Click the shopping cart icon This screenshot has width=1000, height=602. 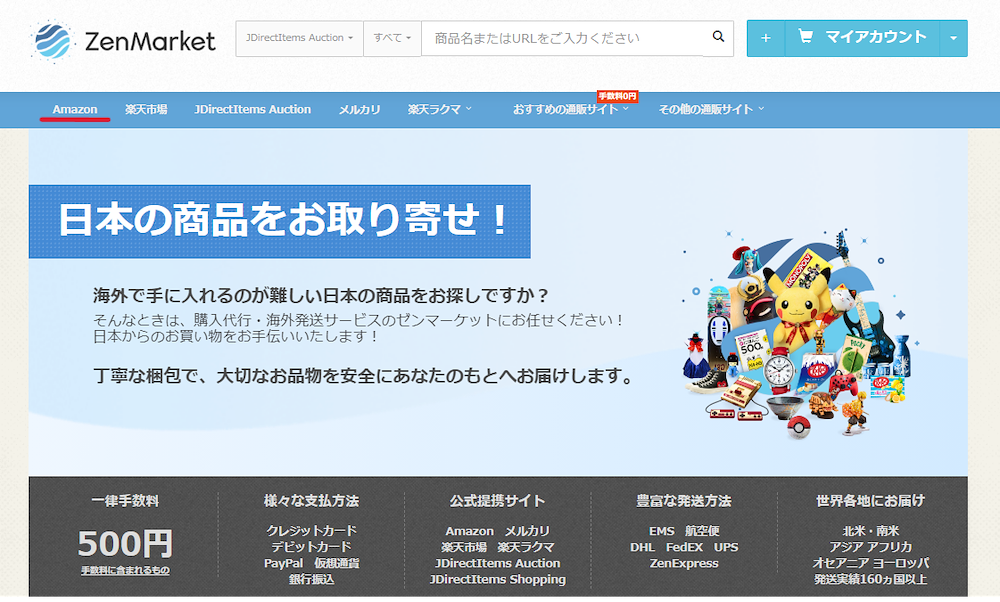(x=805, y=36)
